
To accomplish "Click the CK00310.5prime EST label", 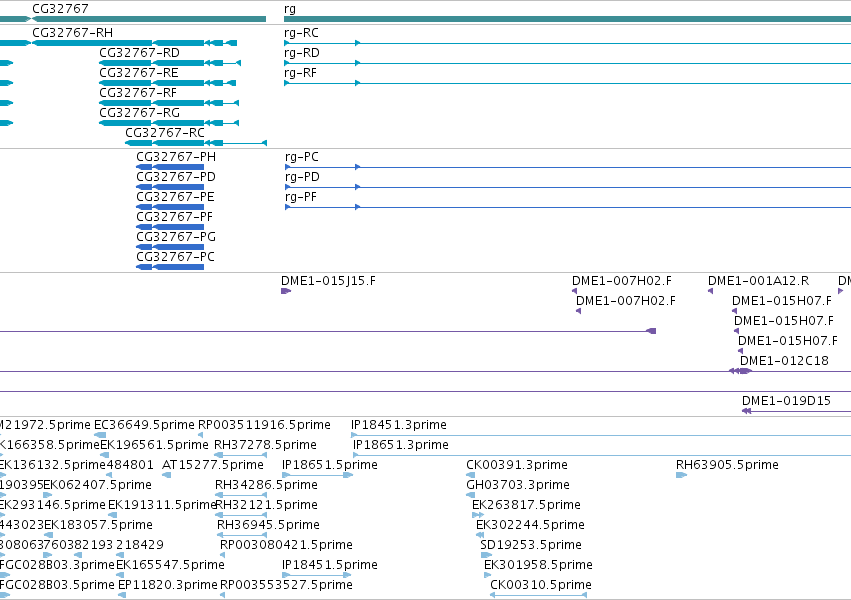I will point(541,585).
